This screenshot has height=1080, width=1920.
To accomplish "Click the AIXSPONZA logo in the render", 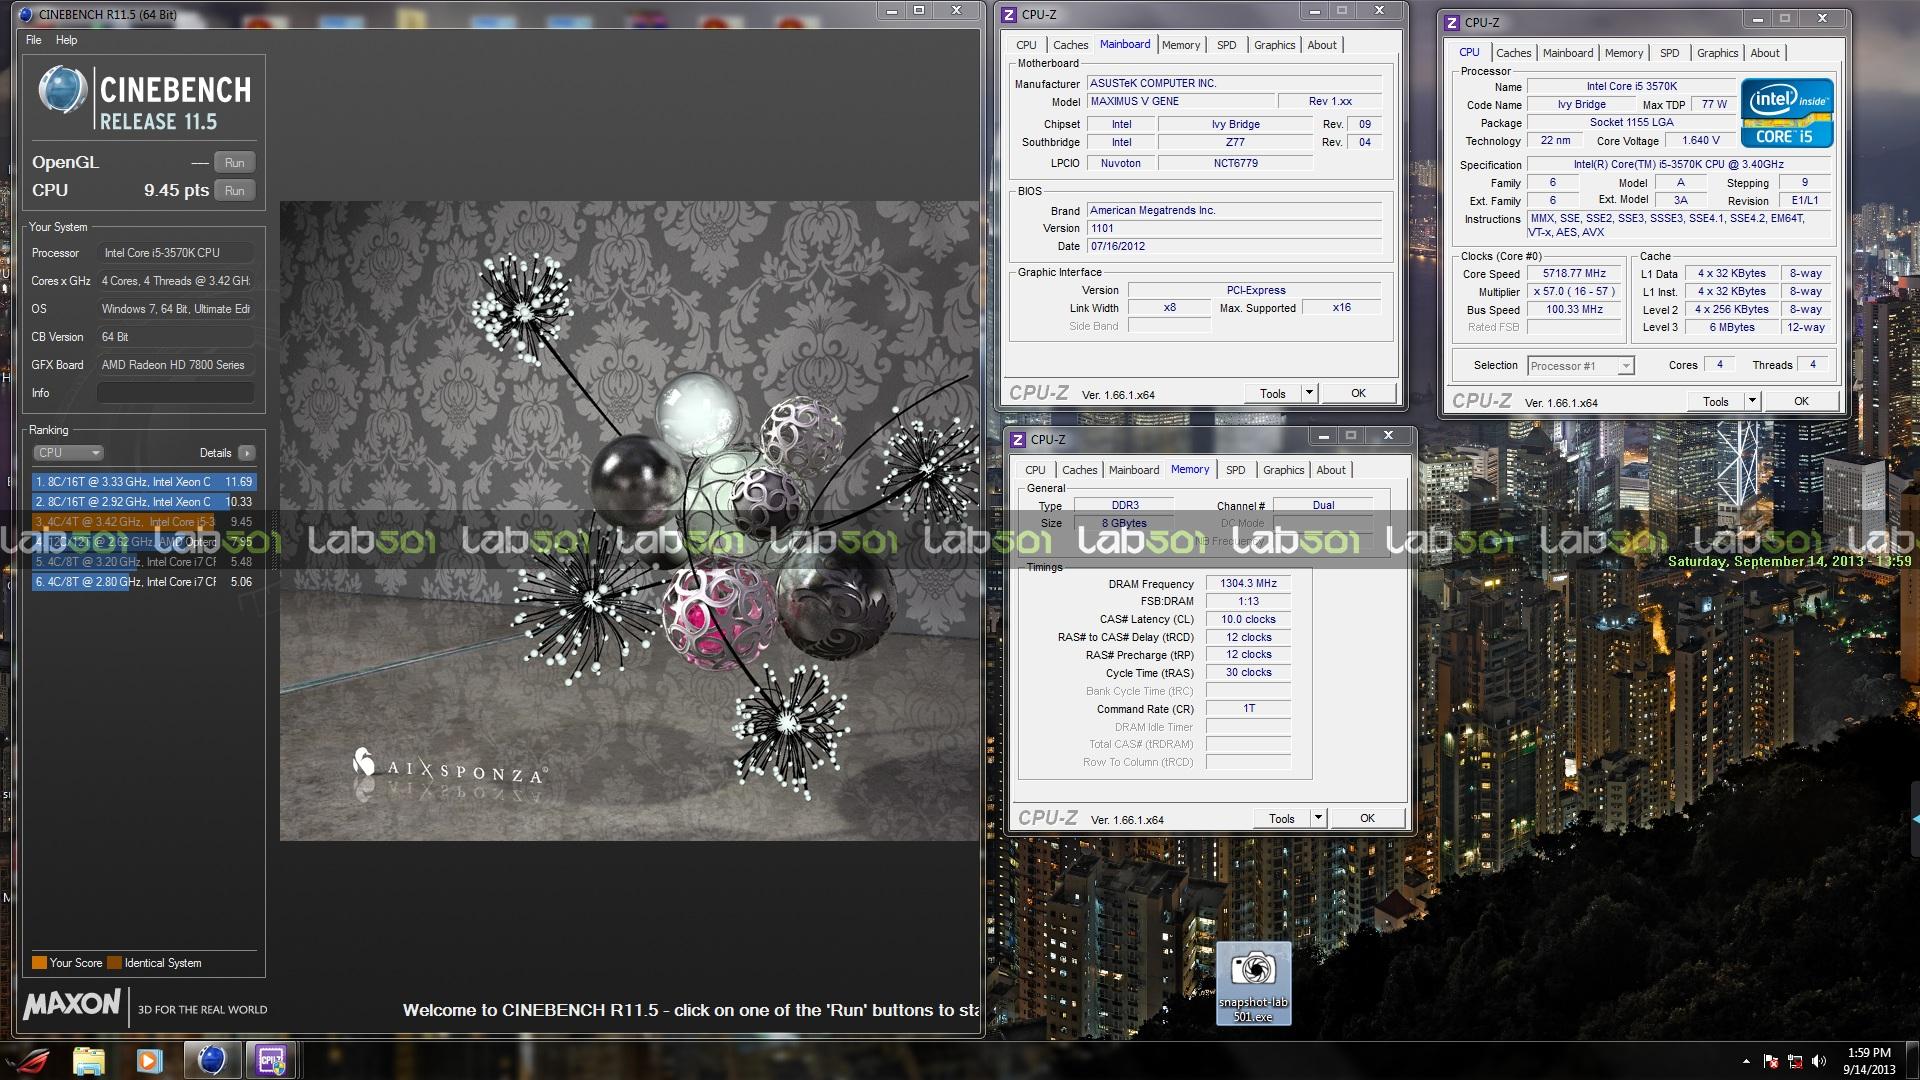I will click(x=449, y=767).
